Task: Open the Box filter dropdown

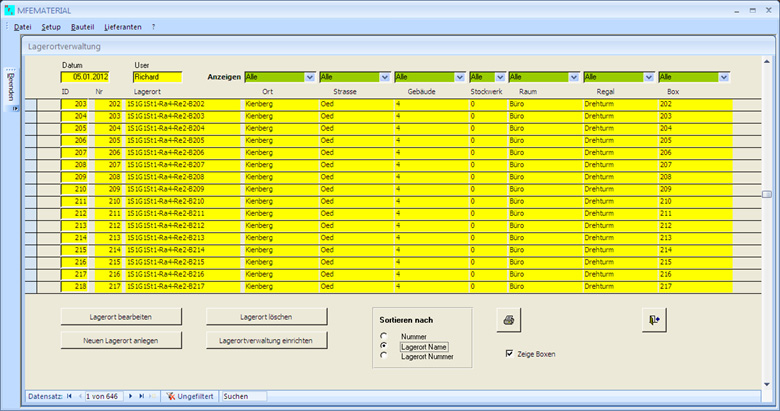Action: 724,77
